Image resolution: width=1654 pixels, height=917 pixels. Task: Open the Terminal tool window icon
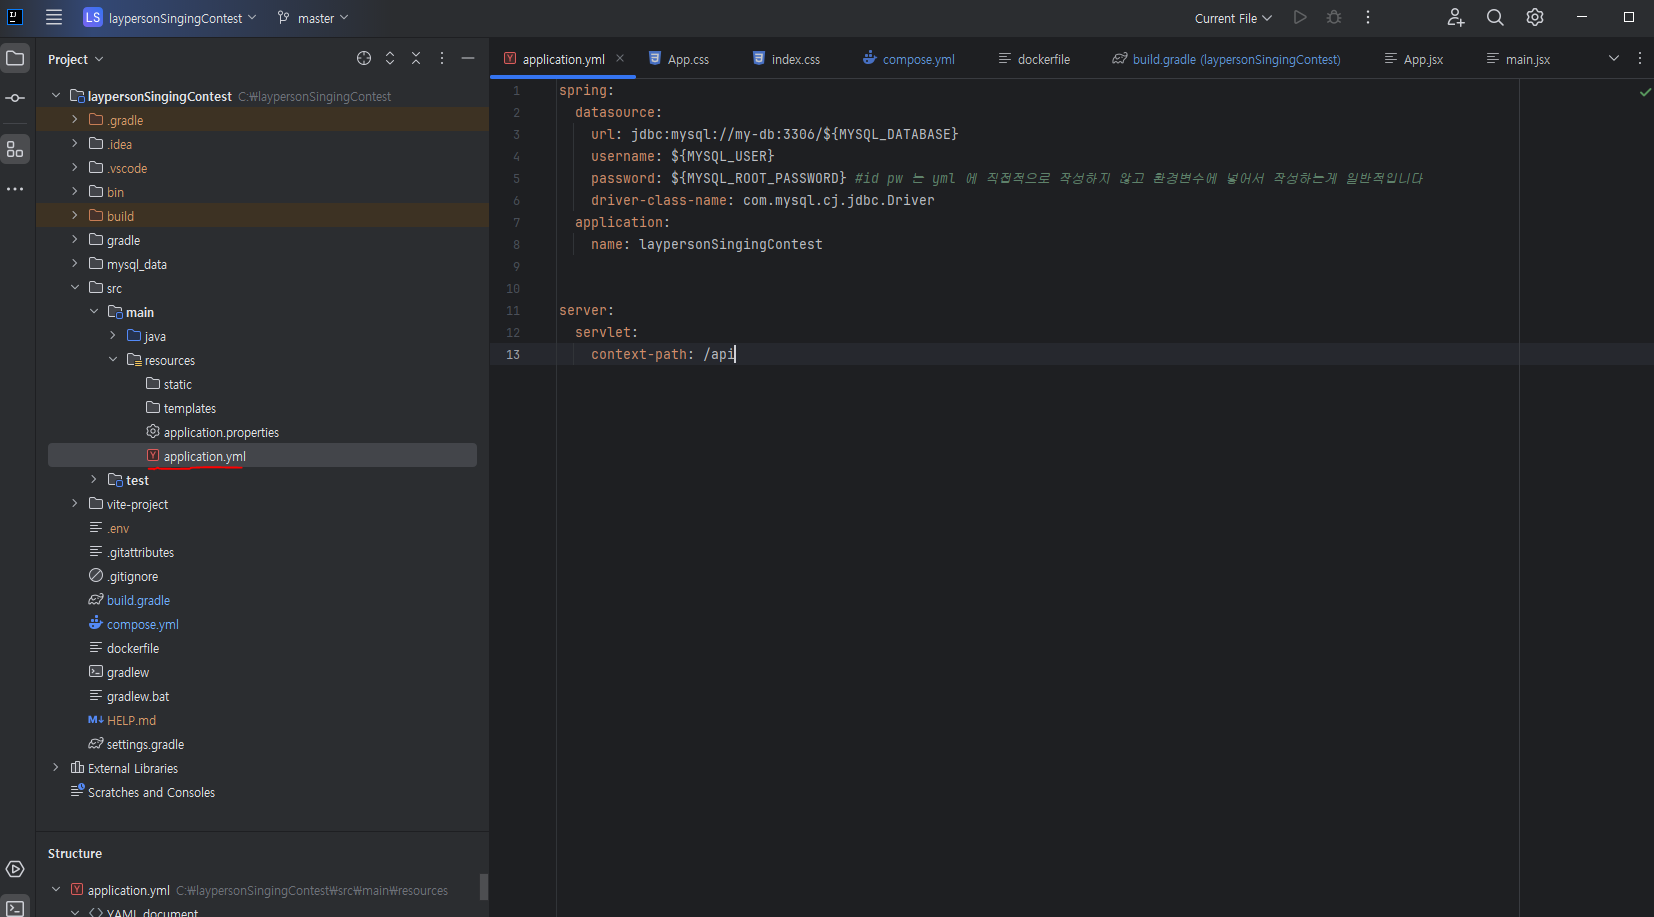(15, 908)
